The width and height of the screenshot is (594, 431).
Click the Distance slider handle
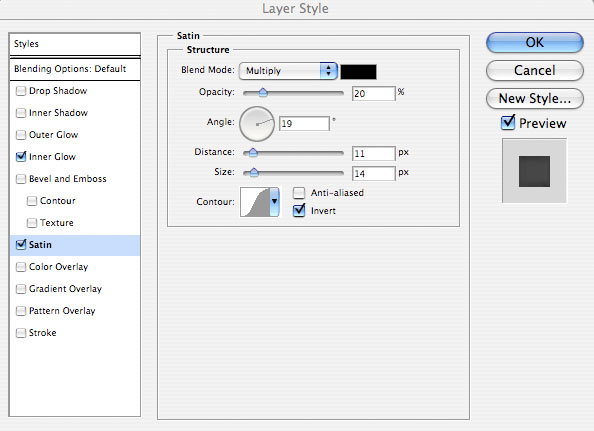(x=252, y=152)
